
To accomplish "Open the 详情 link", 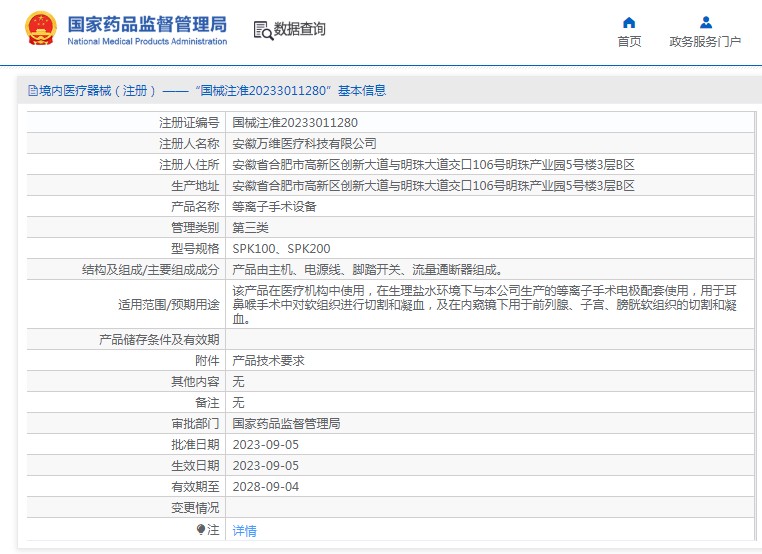I will click(x=244, y=530).
